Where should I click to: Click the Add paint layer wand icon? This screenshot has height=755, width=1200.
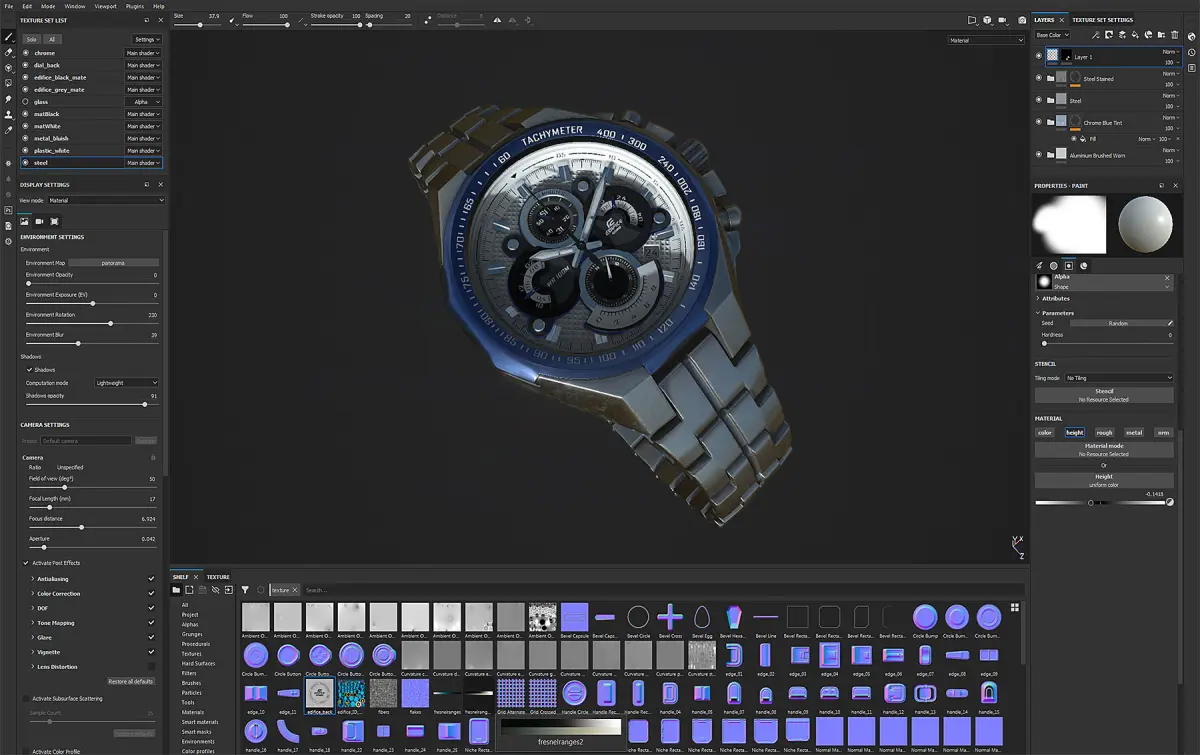click(1096, 35)
